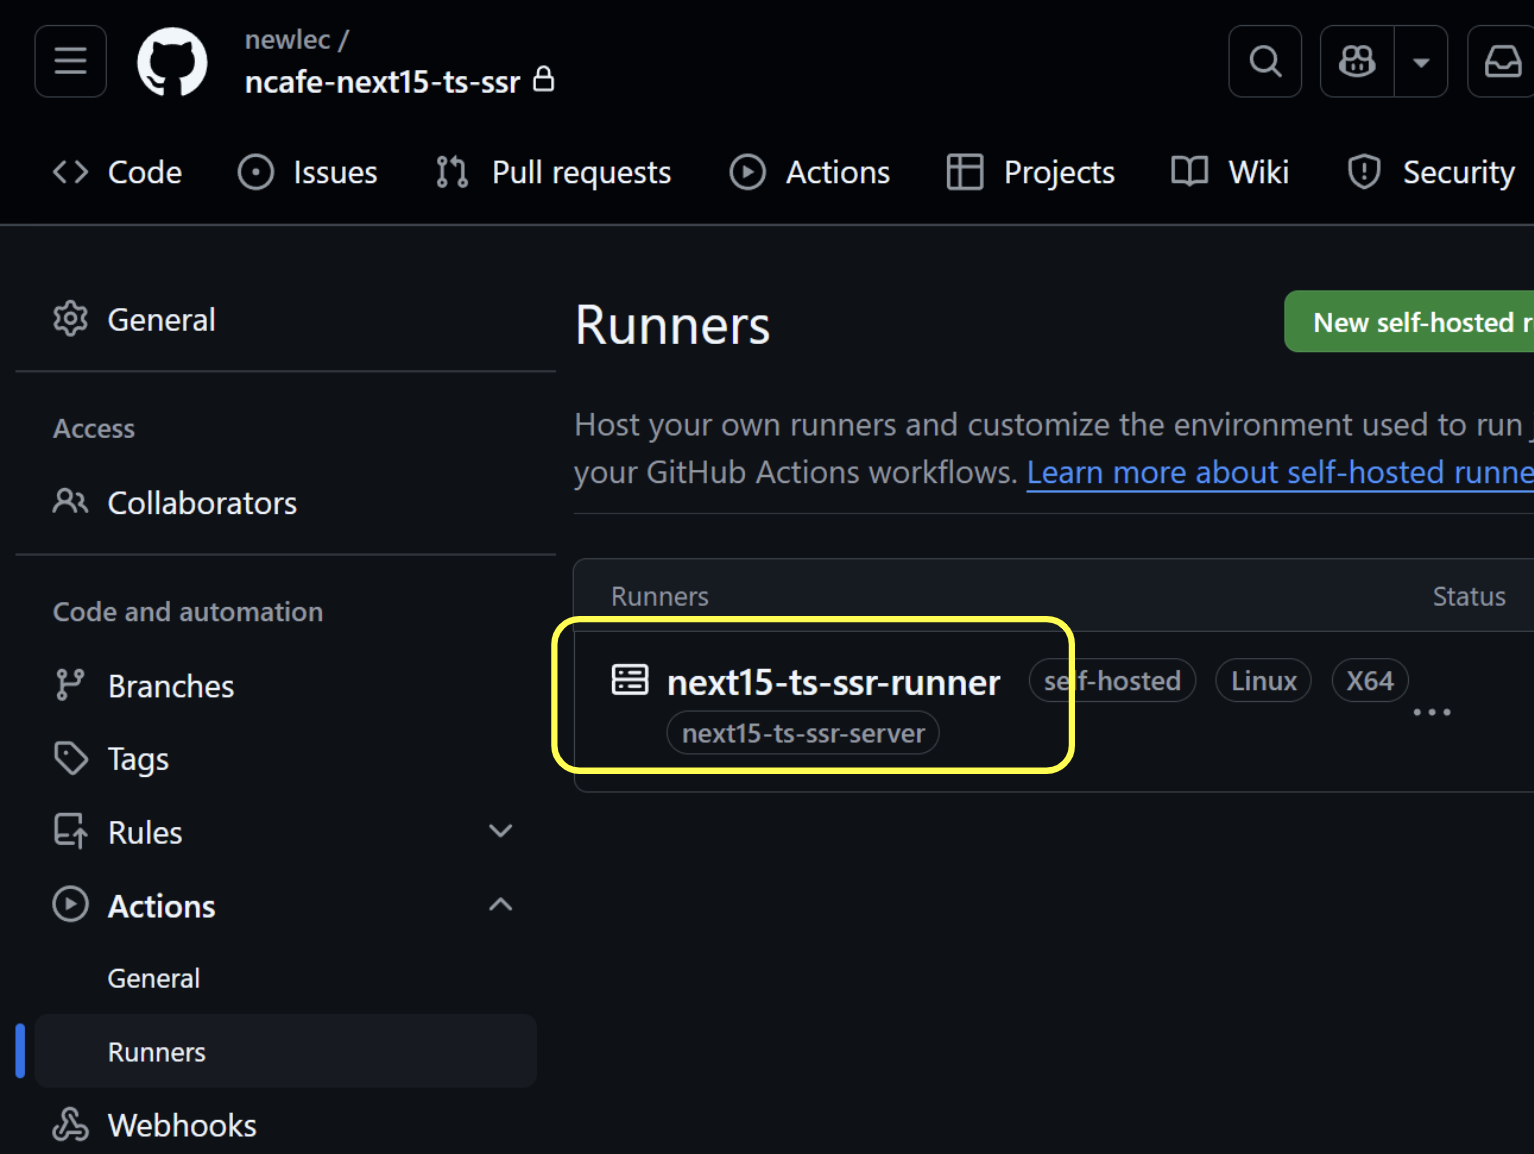The height and width of the screenshot is (1154, 1534).
Task: Click the webhook icon beside Webhooks
Action: (x=70, y=1124)
